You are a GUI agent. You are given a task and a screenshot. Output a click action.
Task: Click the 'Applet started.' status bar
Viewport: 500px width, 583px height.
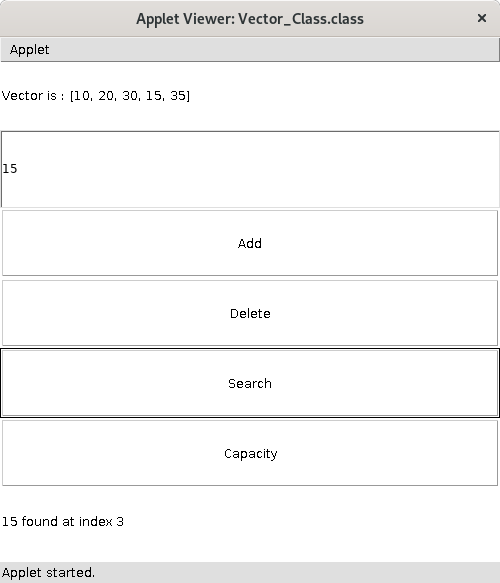click(x=250, y=573)
